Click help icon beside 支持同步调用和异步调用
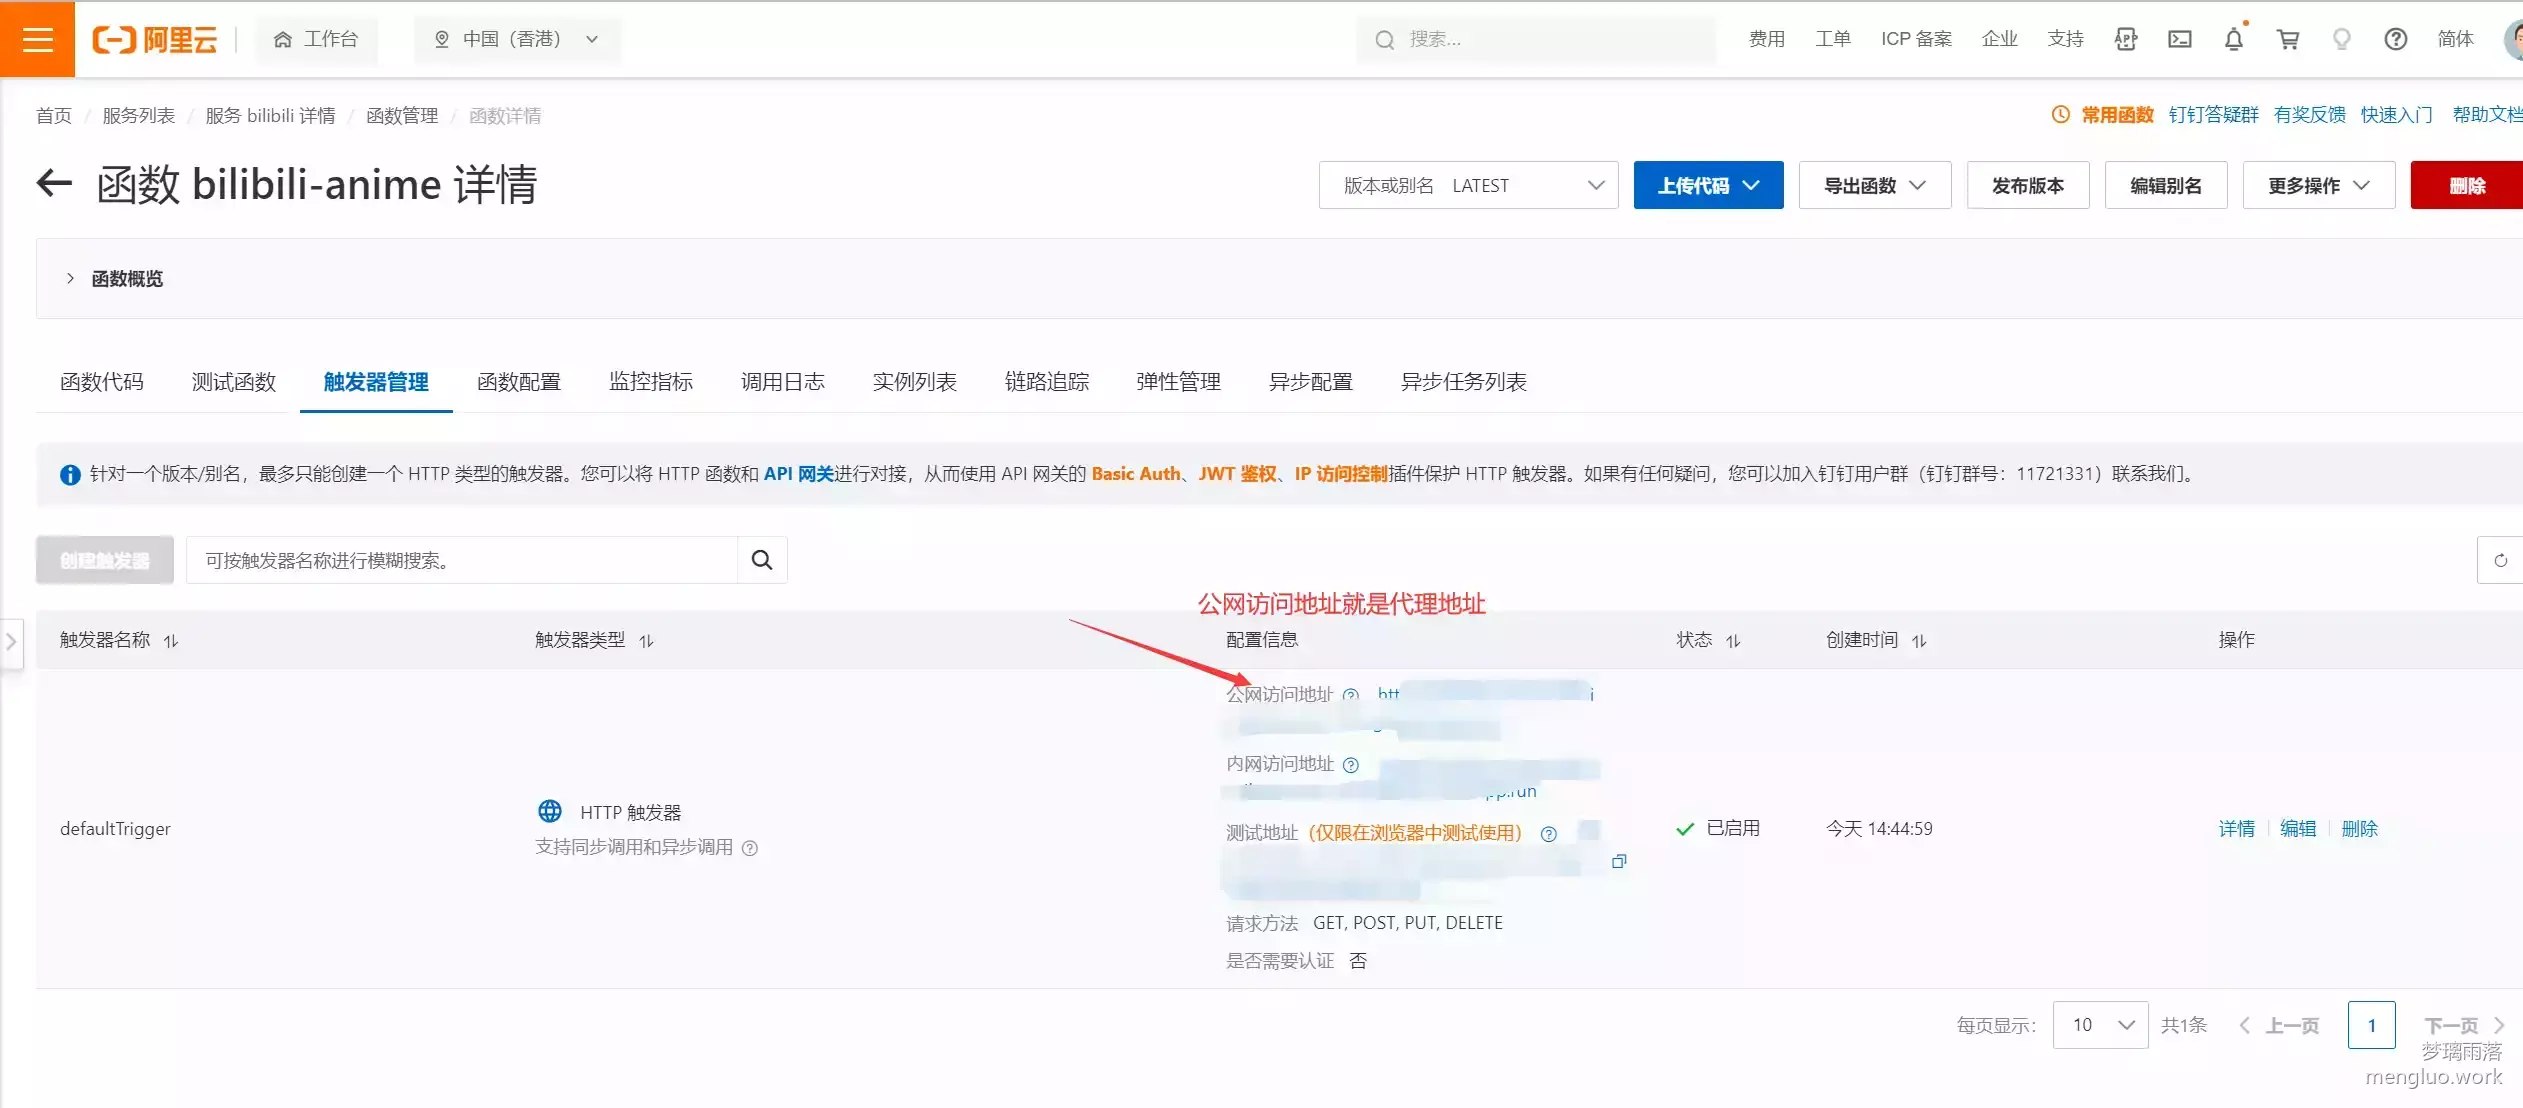Viewport: 2523px width, 1108px height. click(750, 848)
